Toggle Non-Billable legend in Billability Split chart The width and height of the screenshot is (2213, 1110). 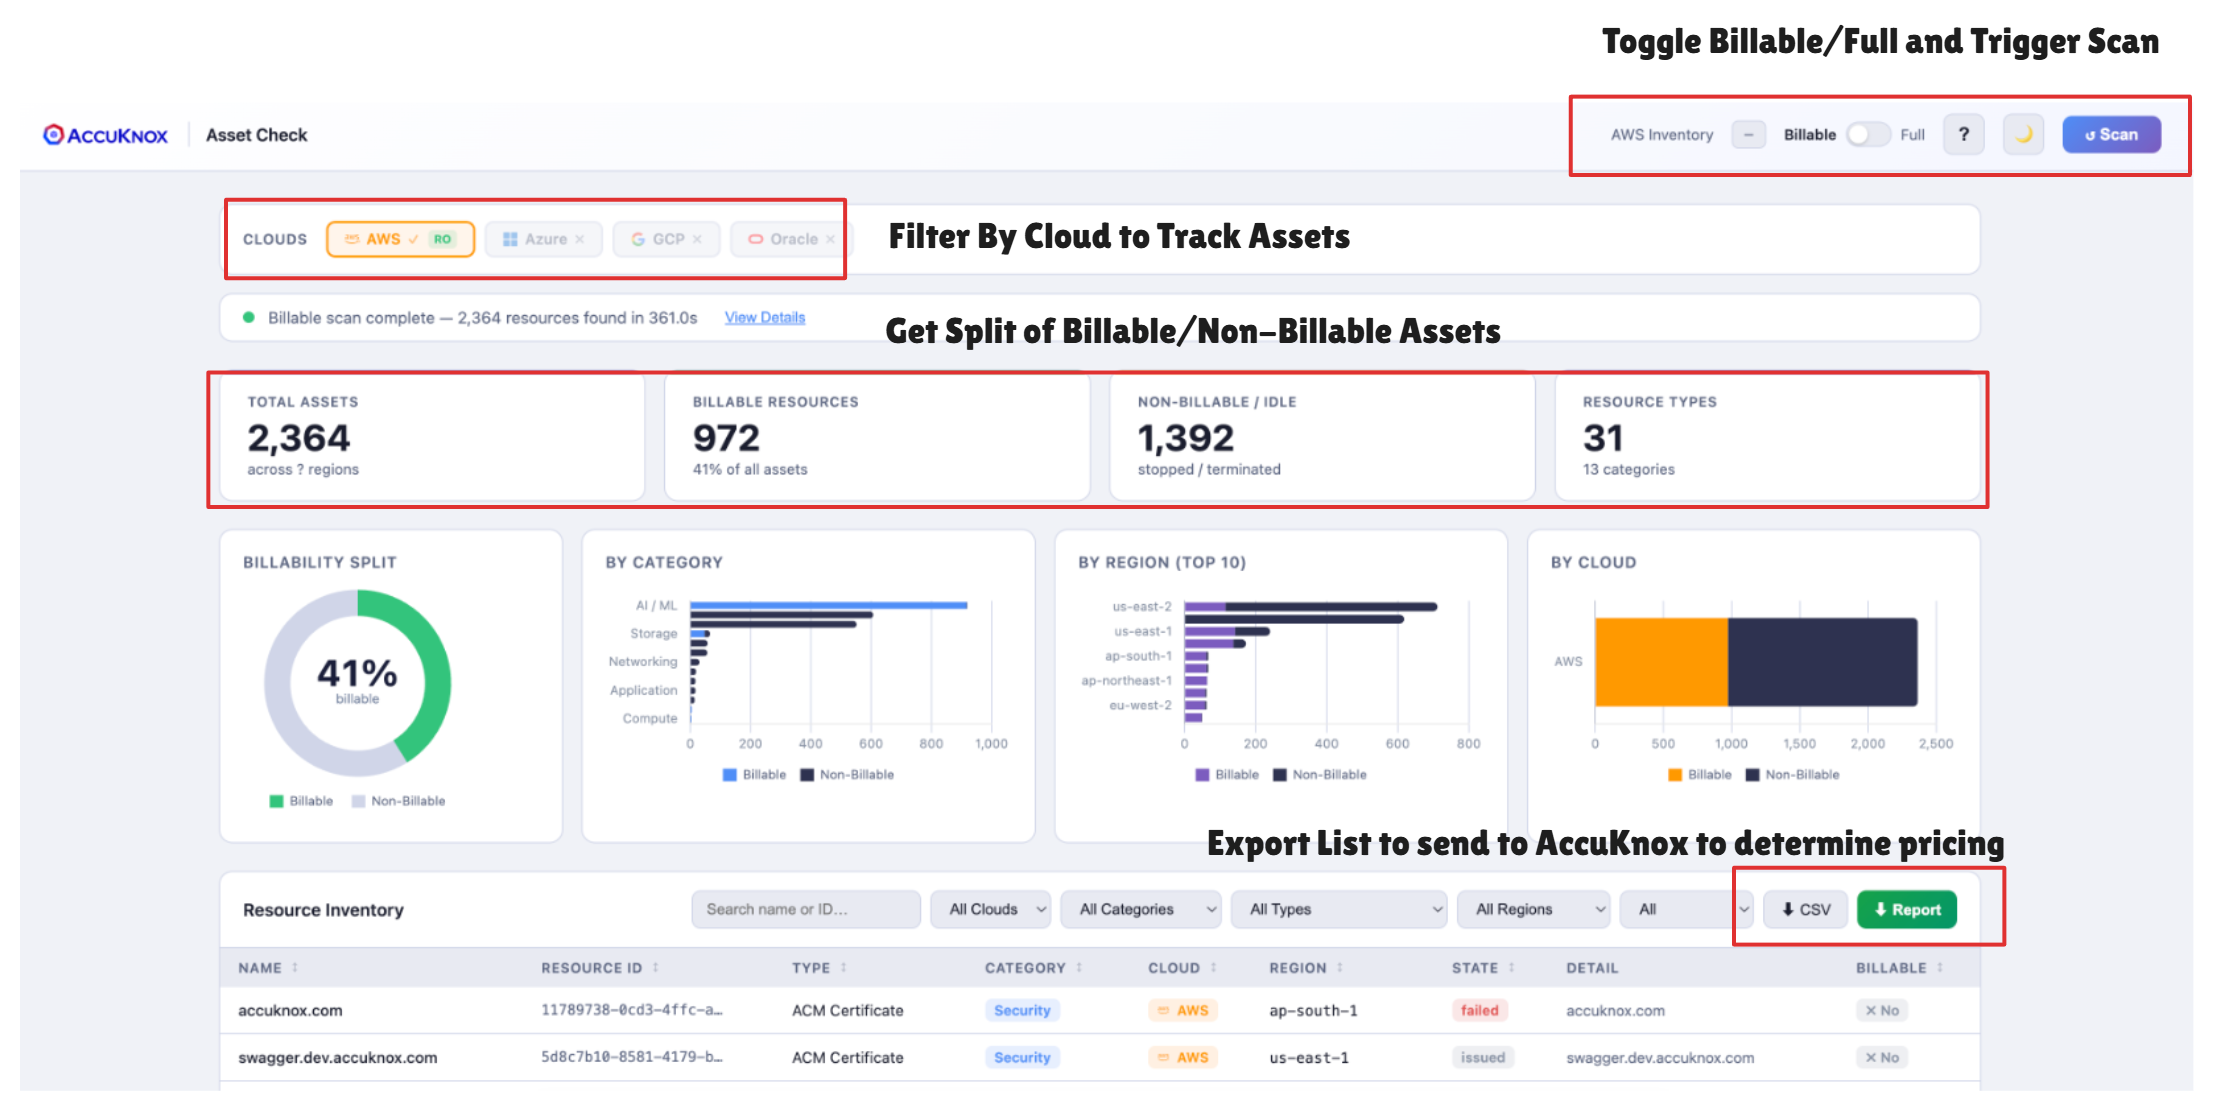pos(399,801)
